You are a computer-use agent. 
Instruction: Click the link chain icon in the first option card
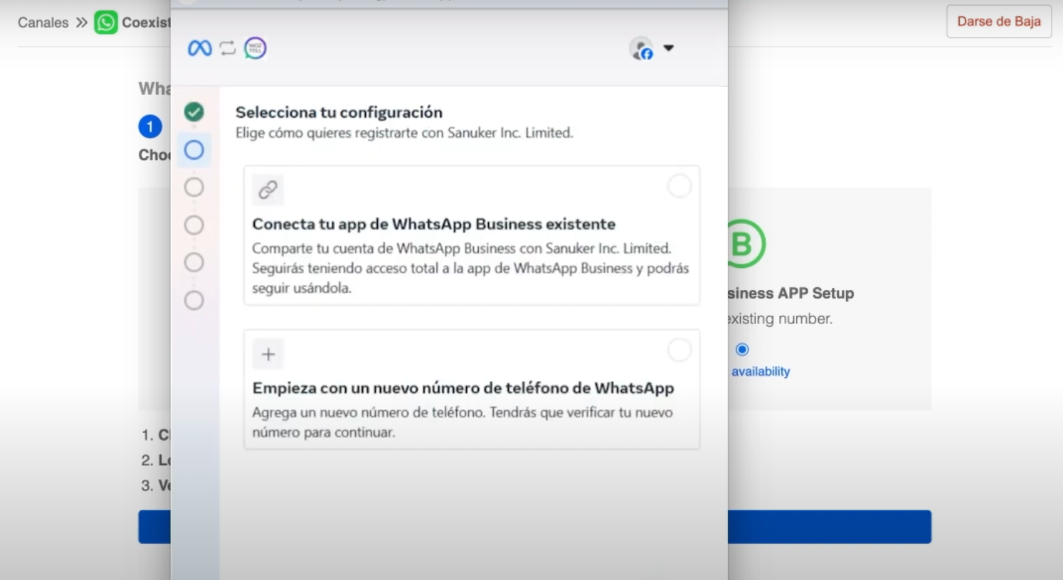(268, 190)
